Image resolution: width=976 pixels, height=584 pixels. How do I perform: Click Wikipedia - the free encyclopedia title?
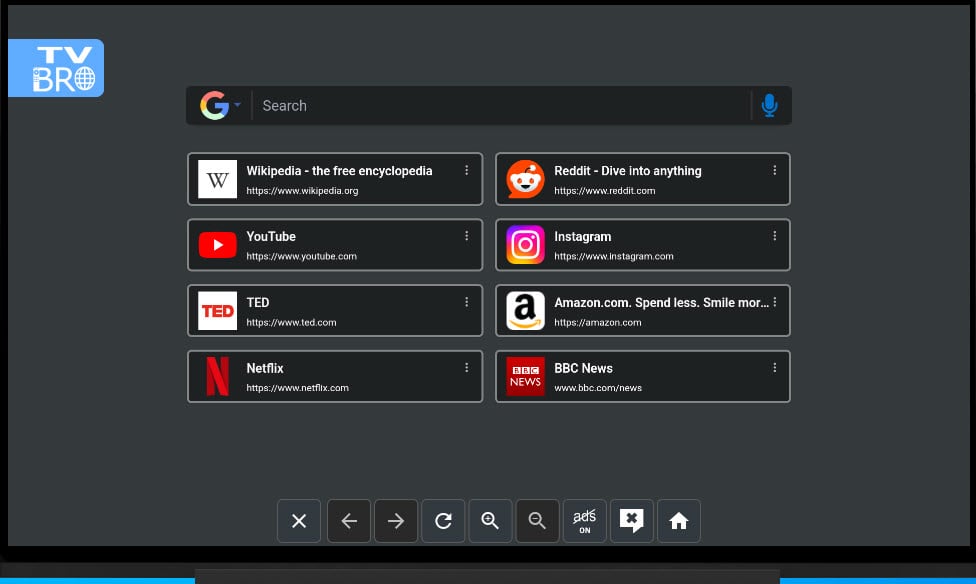(x=339, y=171)
